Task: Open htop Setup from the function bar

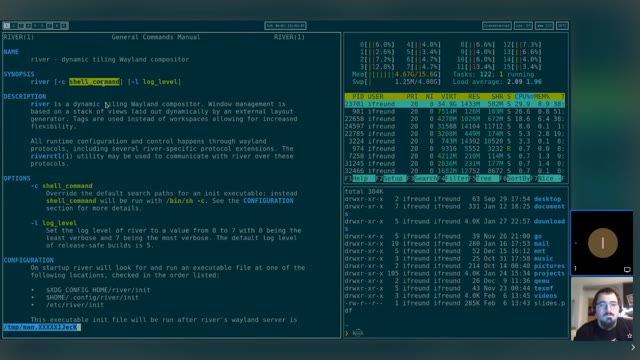Action: (391, 178)
